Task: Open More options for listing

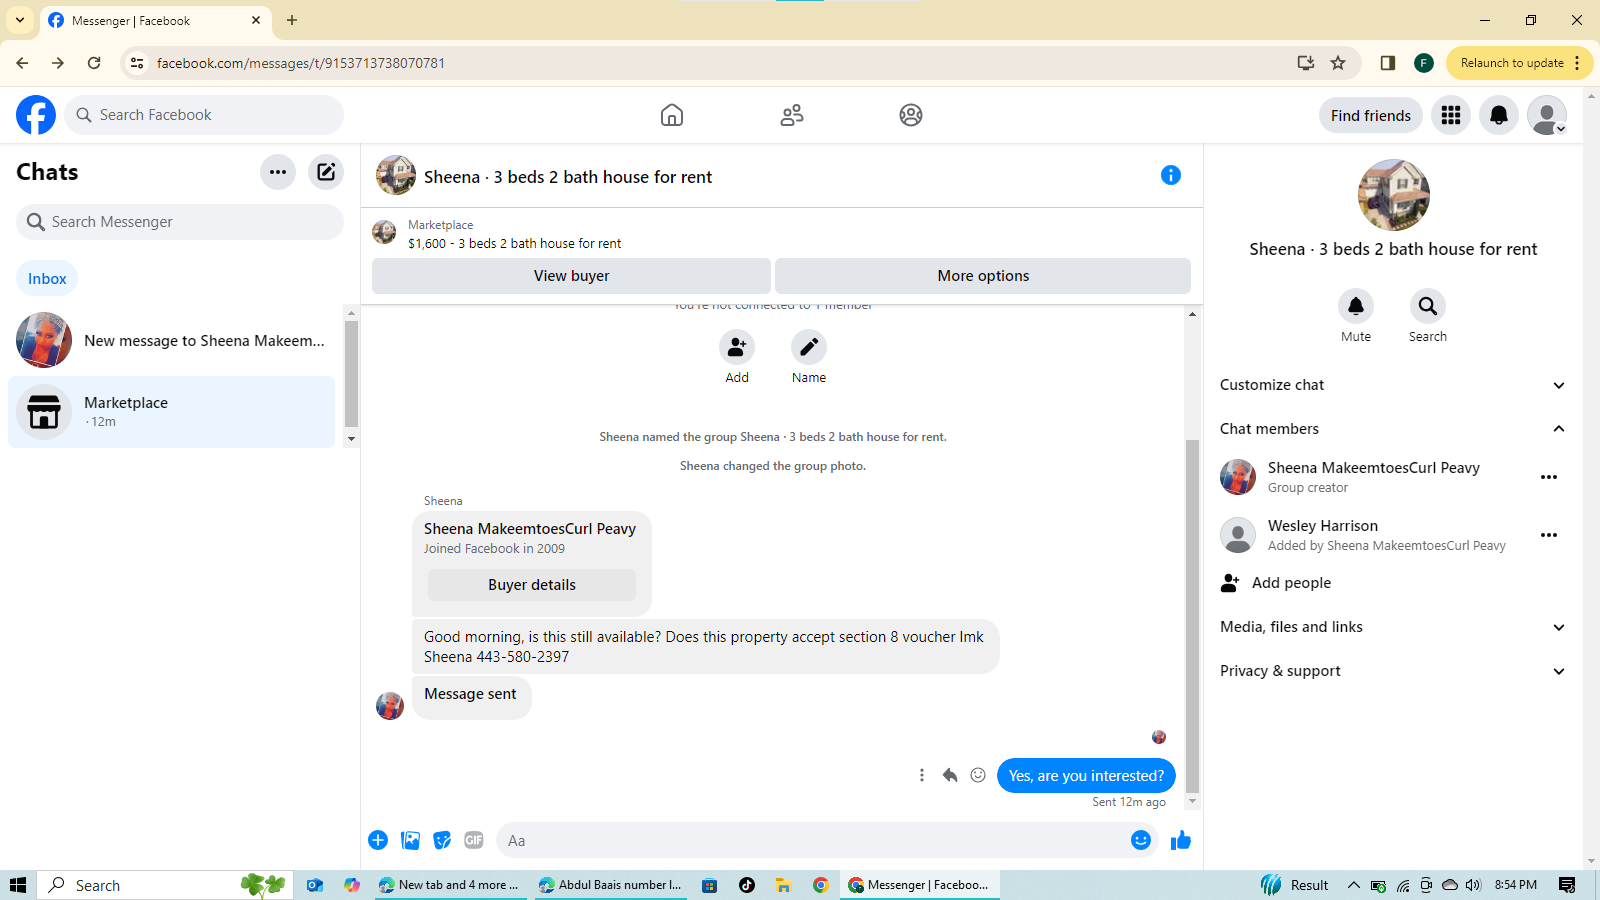Action: tap(983, 276)
